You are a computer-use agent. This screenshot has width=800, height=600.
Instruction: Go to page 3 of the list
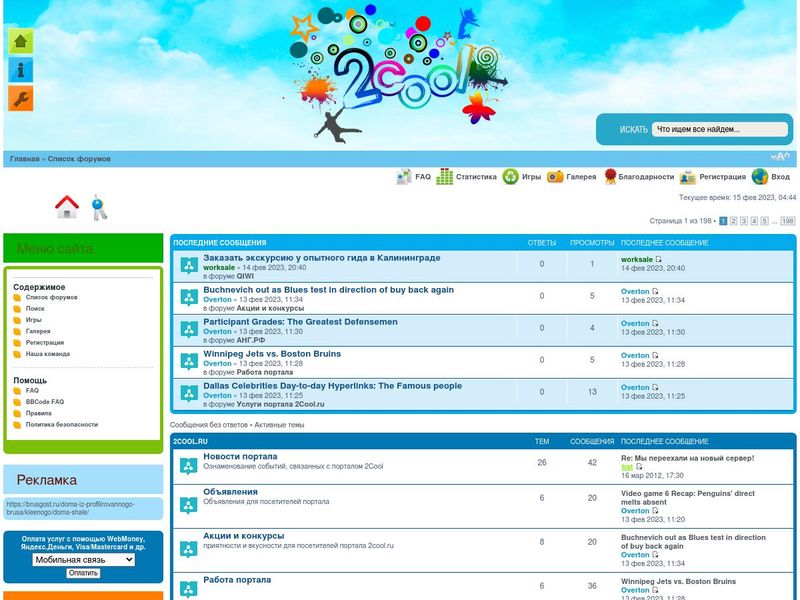744,221
